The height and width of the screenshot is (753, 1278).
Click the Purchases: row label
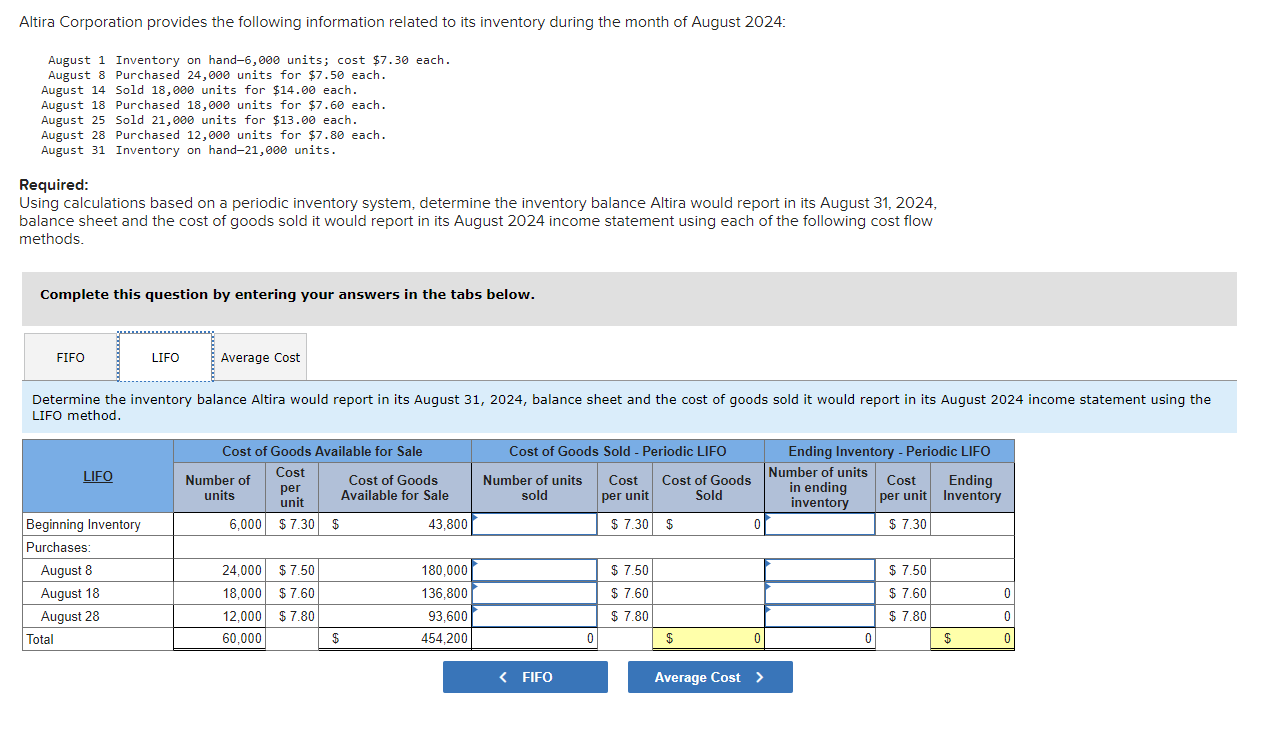tap(98, 547)
